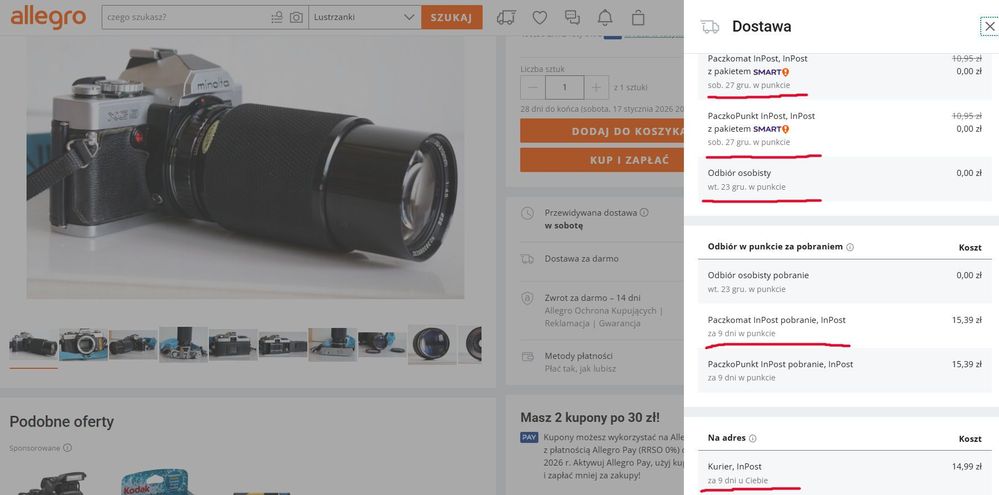Decrease quantity with minus button

pyautogui.click(x=533, y=87)
